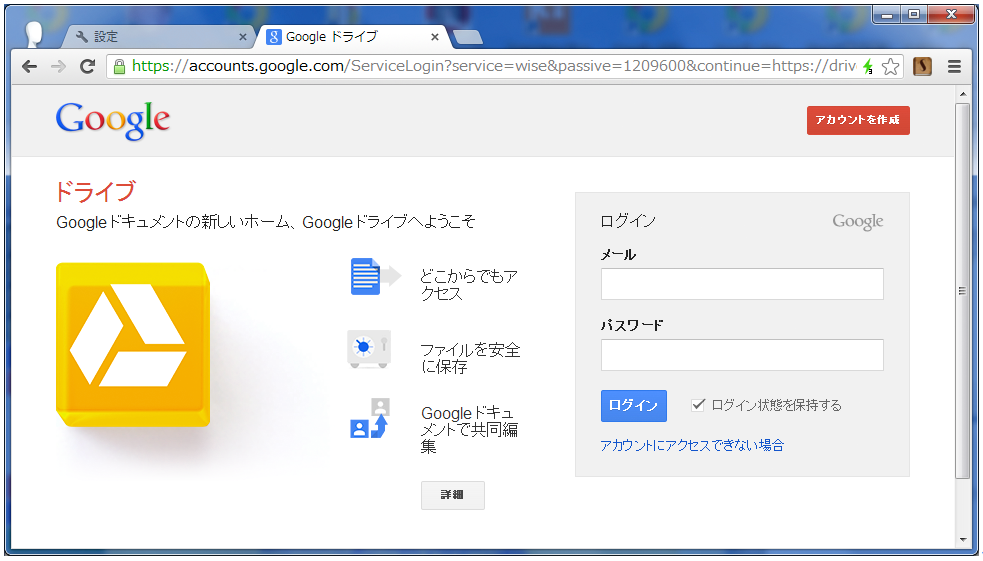The width and height of the screenshot is (983, 561).
Task: Close the Google ドライブ tab
Action: [x=434, y=38]
